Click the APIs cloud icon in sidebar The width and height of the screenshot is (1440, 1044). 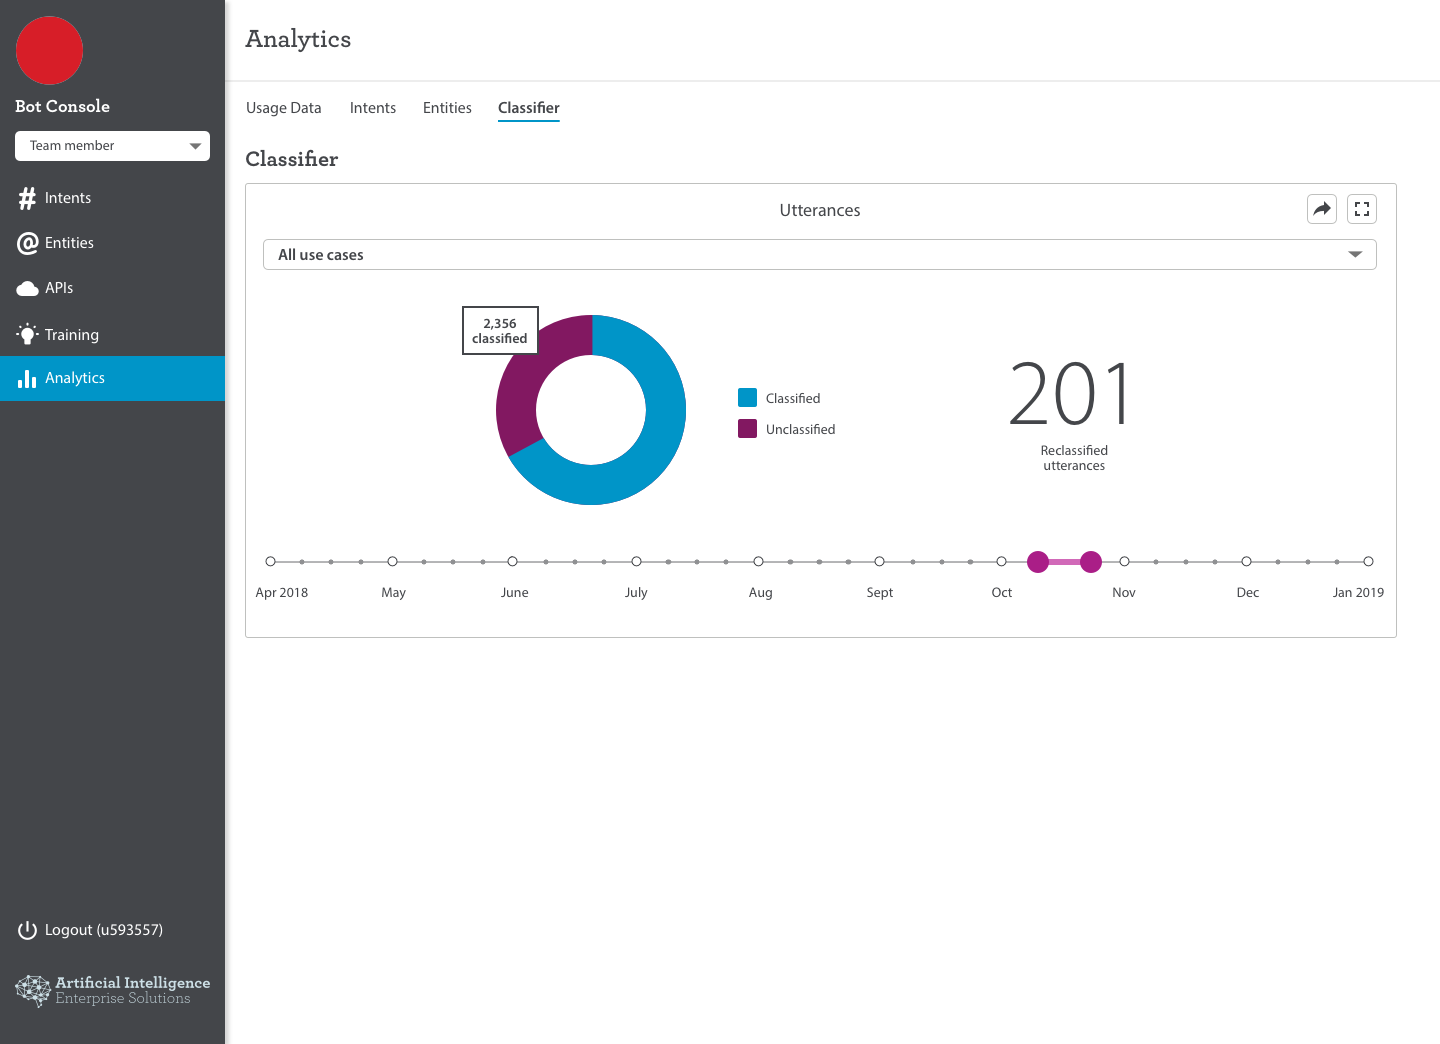[x=28, y=288]
